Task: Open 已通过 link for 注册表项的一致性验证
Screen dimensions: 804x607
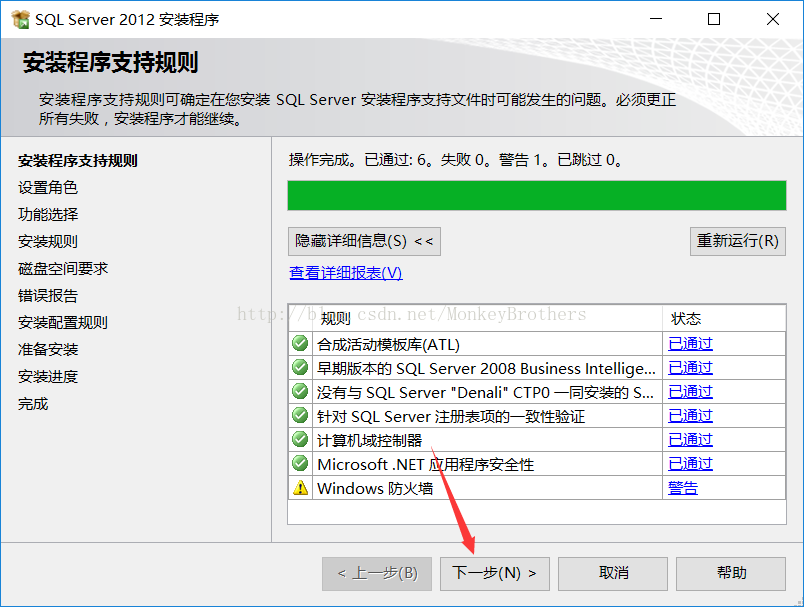Action: click(x=690, y=416)
